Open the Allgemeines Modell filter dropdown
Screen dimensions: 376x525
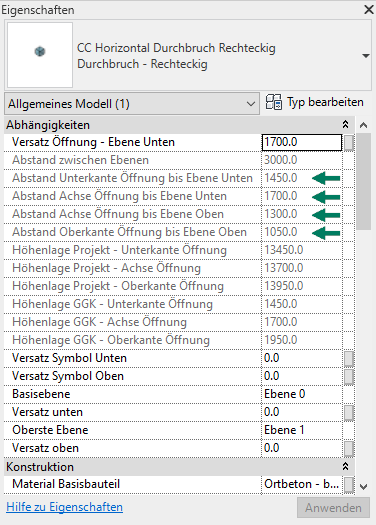point(132,104)
